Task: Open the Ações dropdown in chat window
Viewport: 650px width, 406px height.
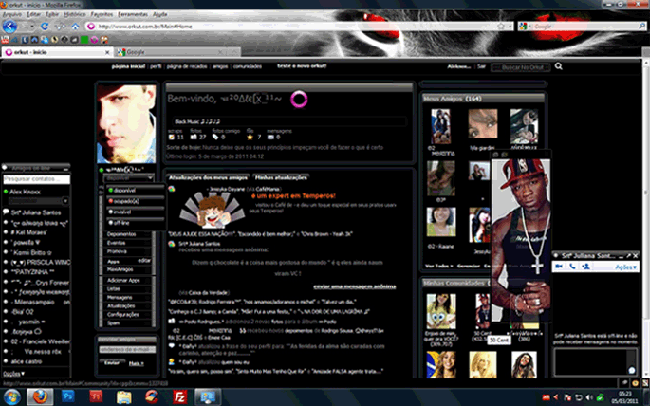Action: click(x=626, y=267)
